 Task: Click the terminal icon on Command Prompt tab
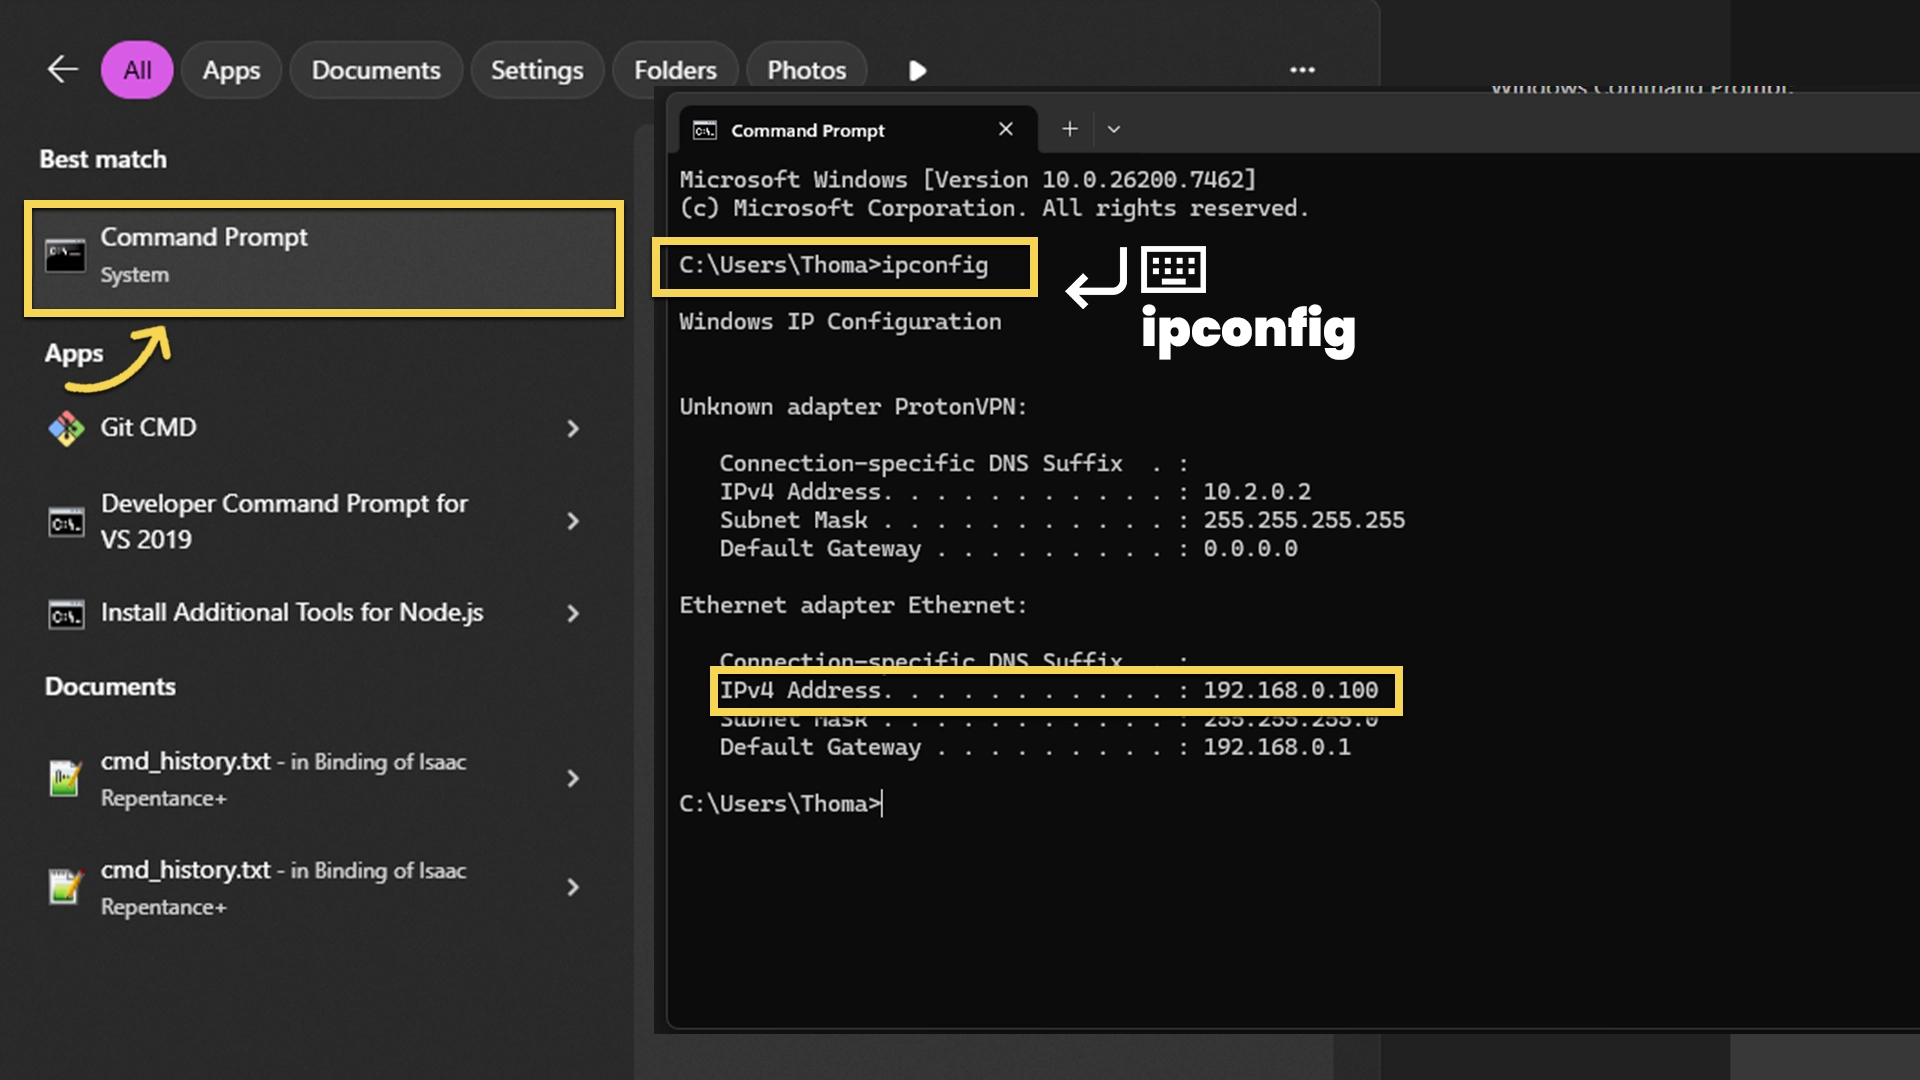pyautogui.click(x=705, y=130)
